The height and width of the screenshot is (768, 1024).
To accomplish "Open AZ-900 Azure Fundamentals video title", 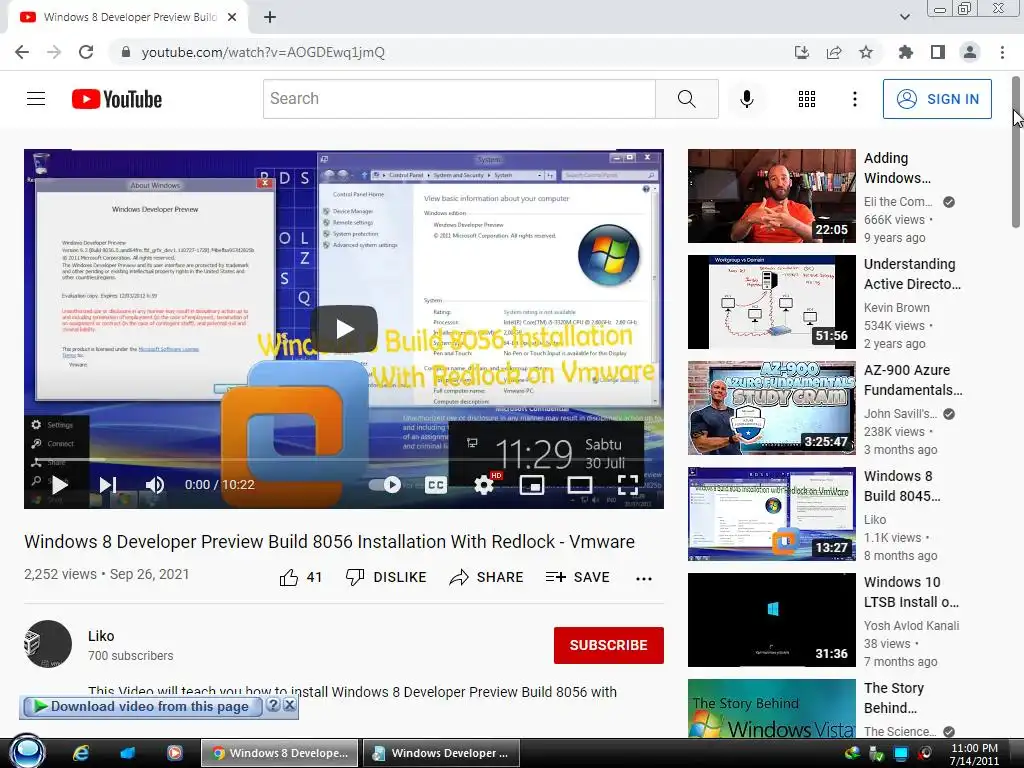I will [x=913, y=380].
